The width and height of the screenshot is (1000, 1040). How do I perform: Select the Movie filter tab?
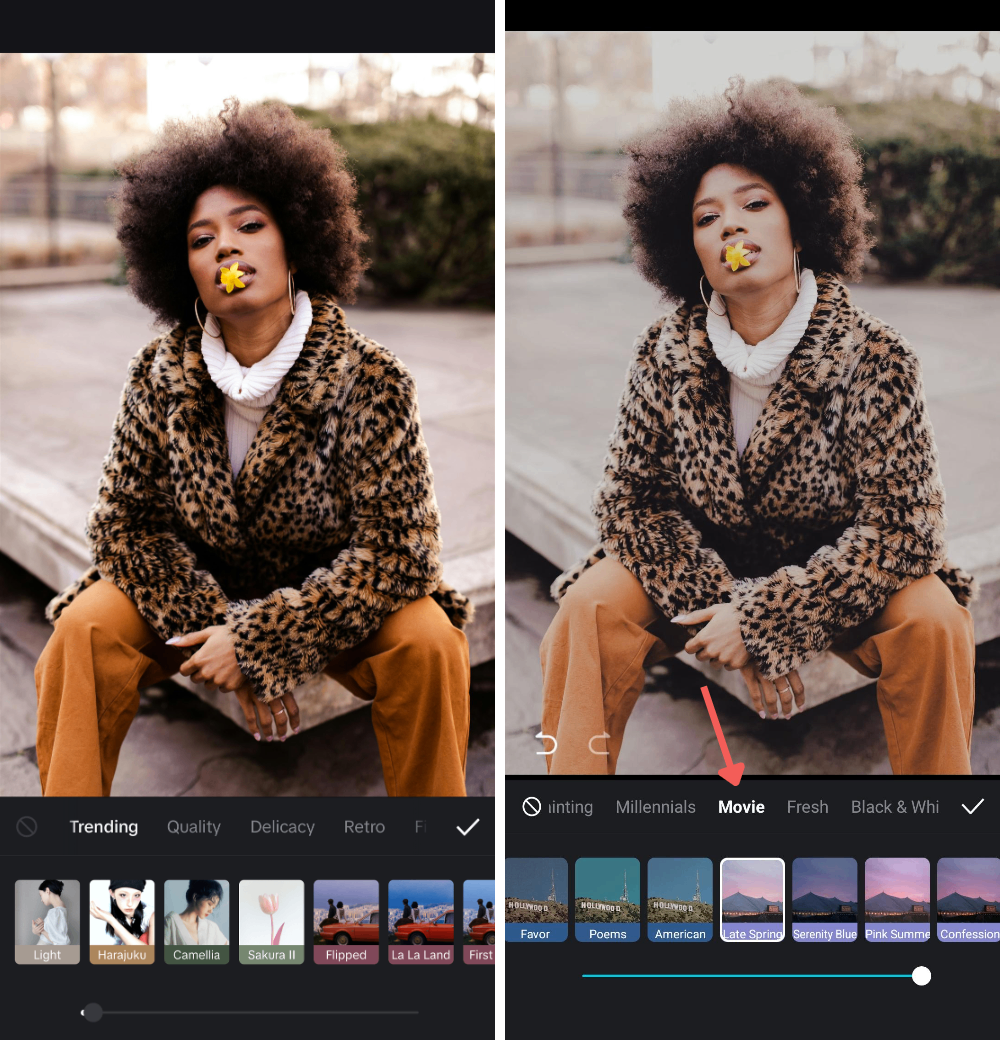click(741, 807)
